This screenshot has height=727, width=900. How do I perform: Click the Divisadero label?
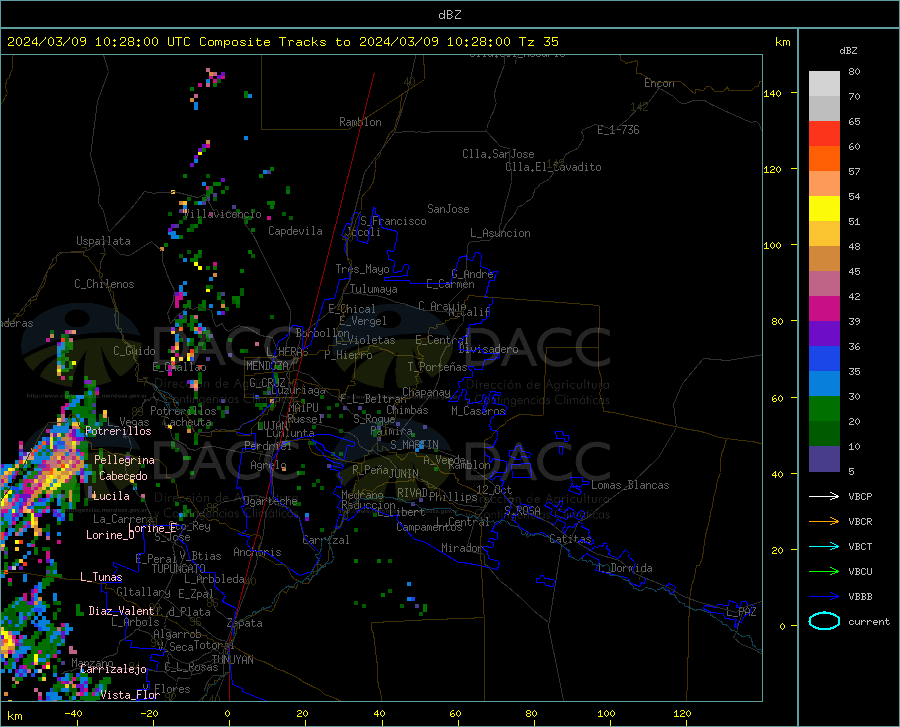[488, 349]
